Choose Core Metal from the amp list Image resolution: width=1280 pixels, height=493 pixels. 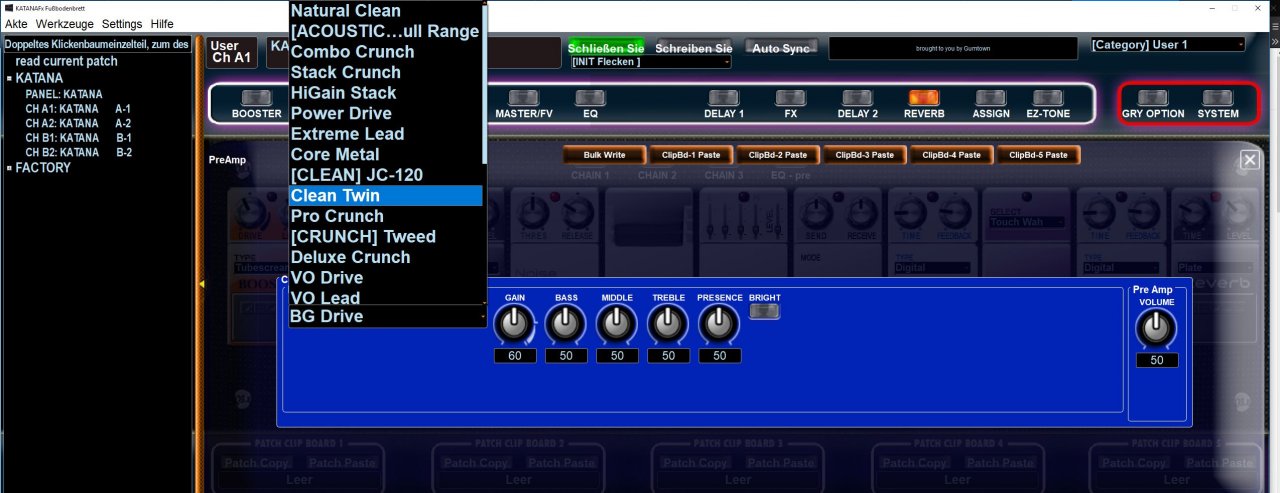[385, 154]
